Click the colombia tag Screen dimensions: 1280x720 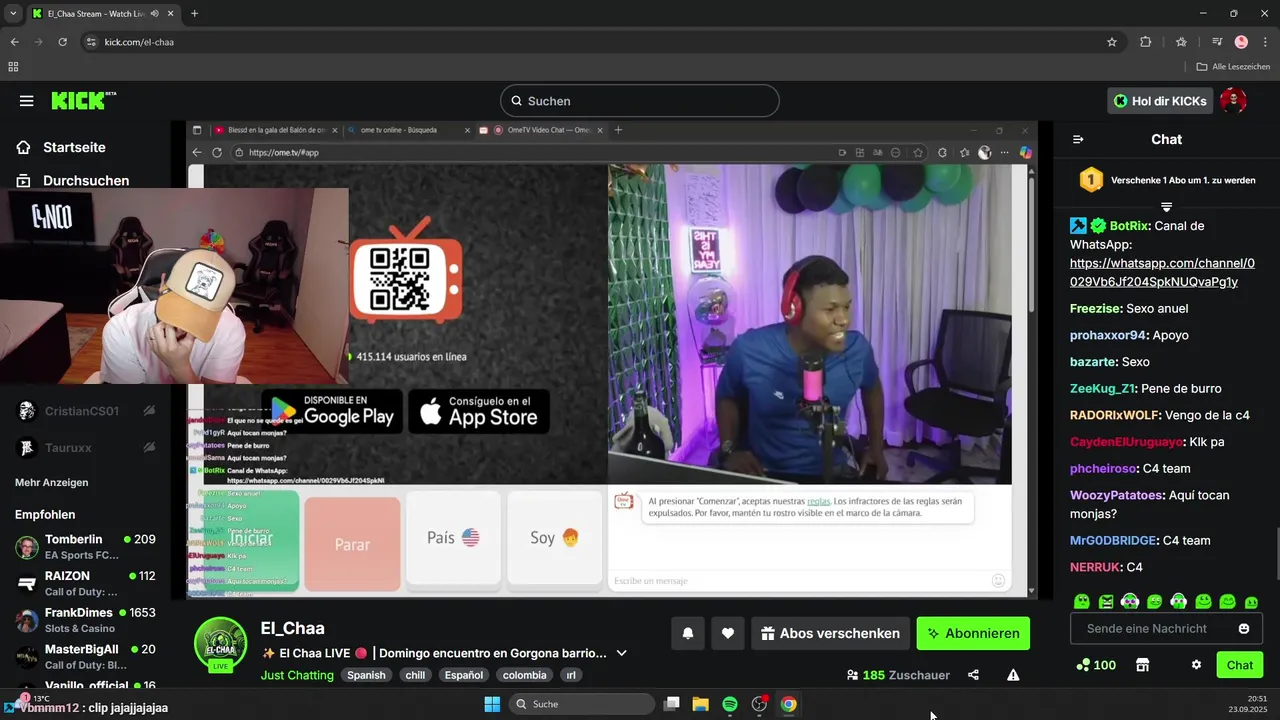pos(524,675)
